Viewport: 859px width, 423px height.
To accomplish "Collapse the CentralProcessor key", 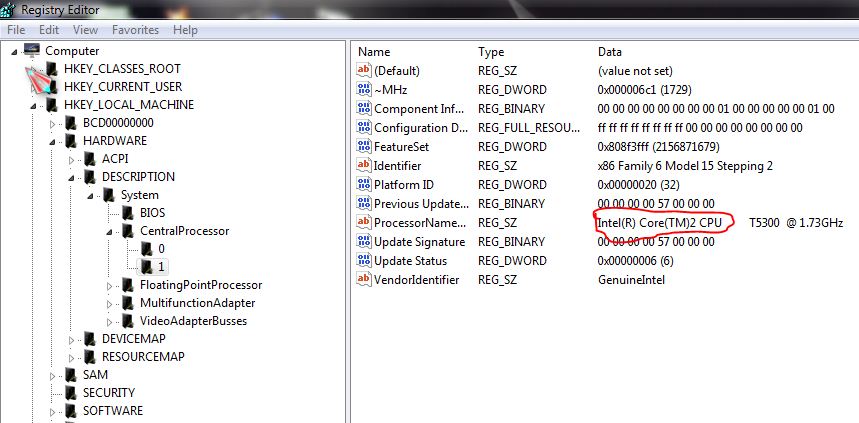I will (110, 232).
